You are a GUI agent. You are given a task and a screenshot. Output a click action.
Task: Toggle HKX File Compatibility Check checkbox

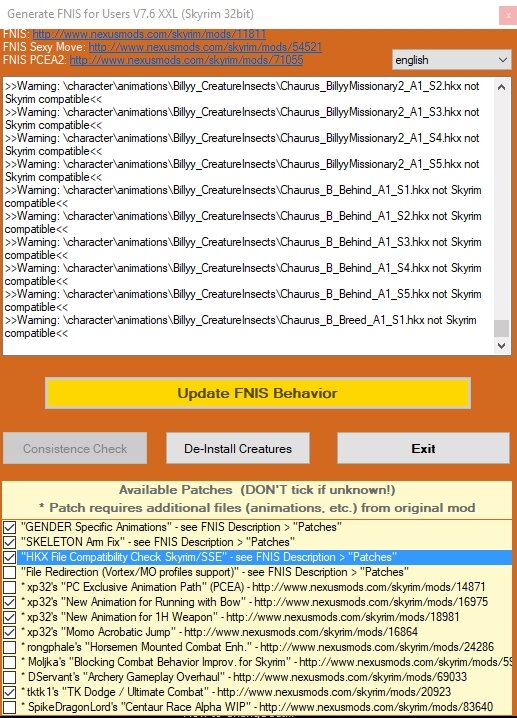(10, 557)
